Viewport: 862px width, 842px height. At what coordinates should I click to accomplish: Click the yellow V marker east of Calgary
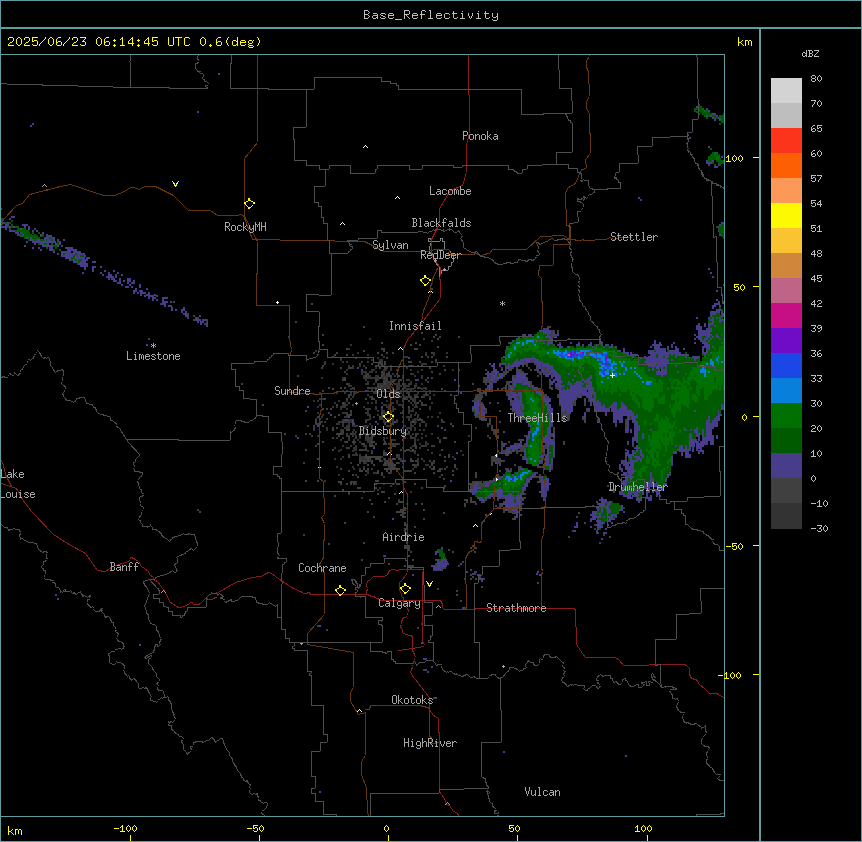pyautogui.click(x=429, y=584)
